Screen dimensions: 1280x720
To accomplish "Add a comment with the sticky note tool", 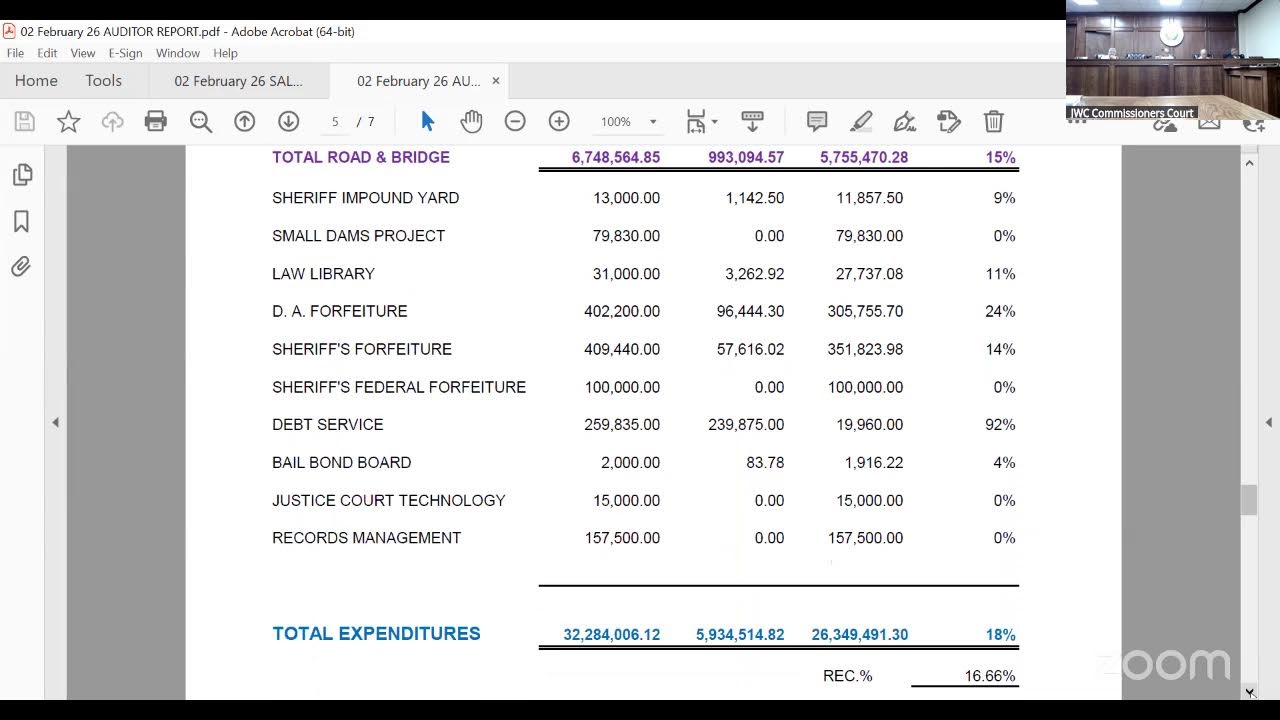I will [x=817, y=122].
